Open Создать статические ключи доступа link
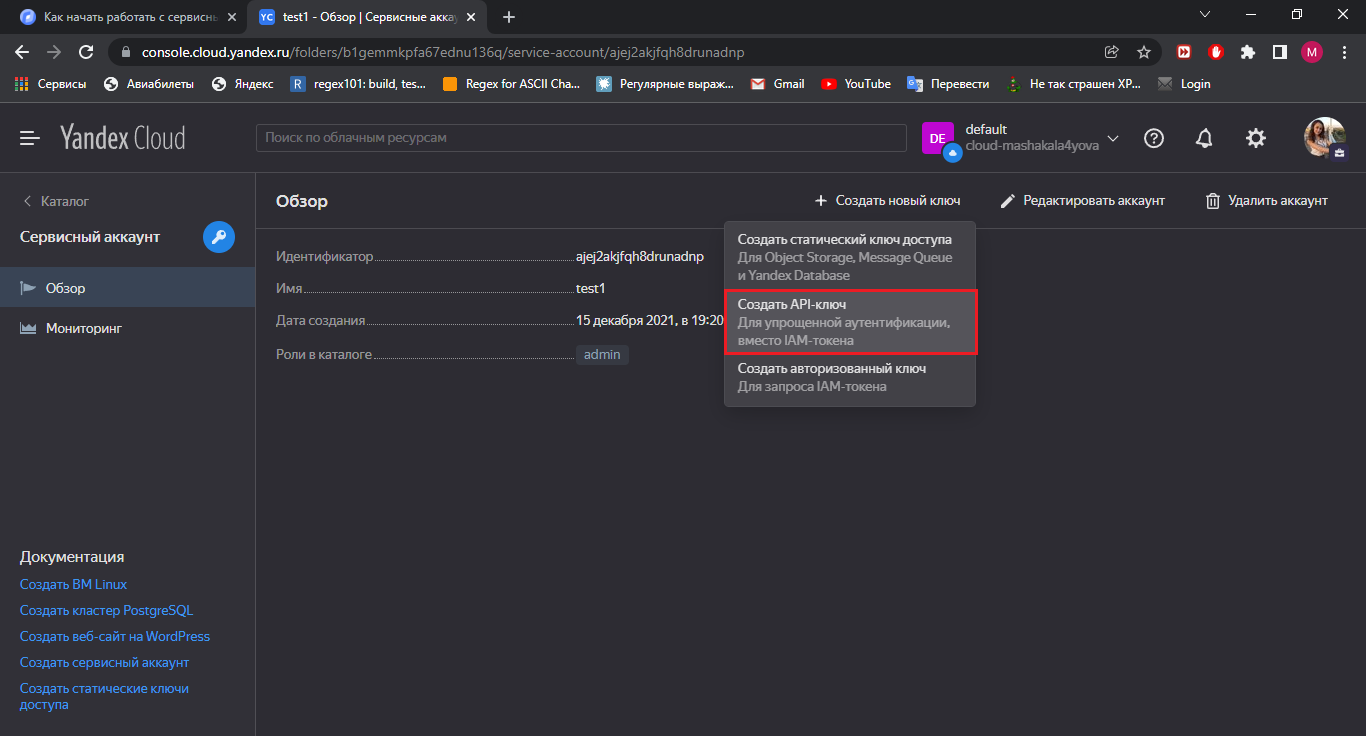This screenshot has width=1366, height=736. click(x=104, y=696)
